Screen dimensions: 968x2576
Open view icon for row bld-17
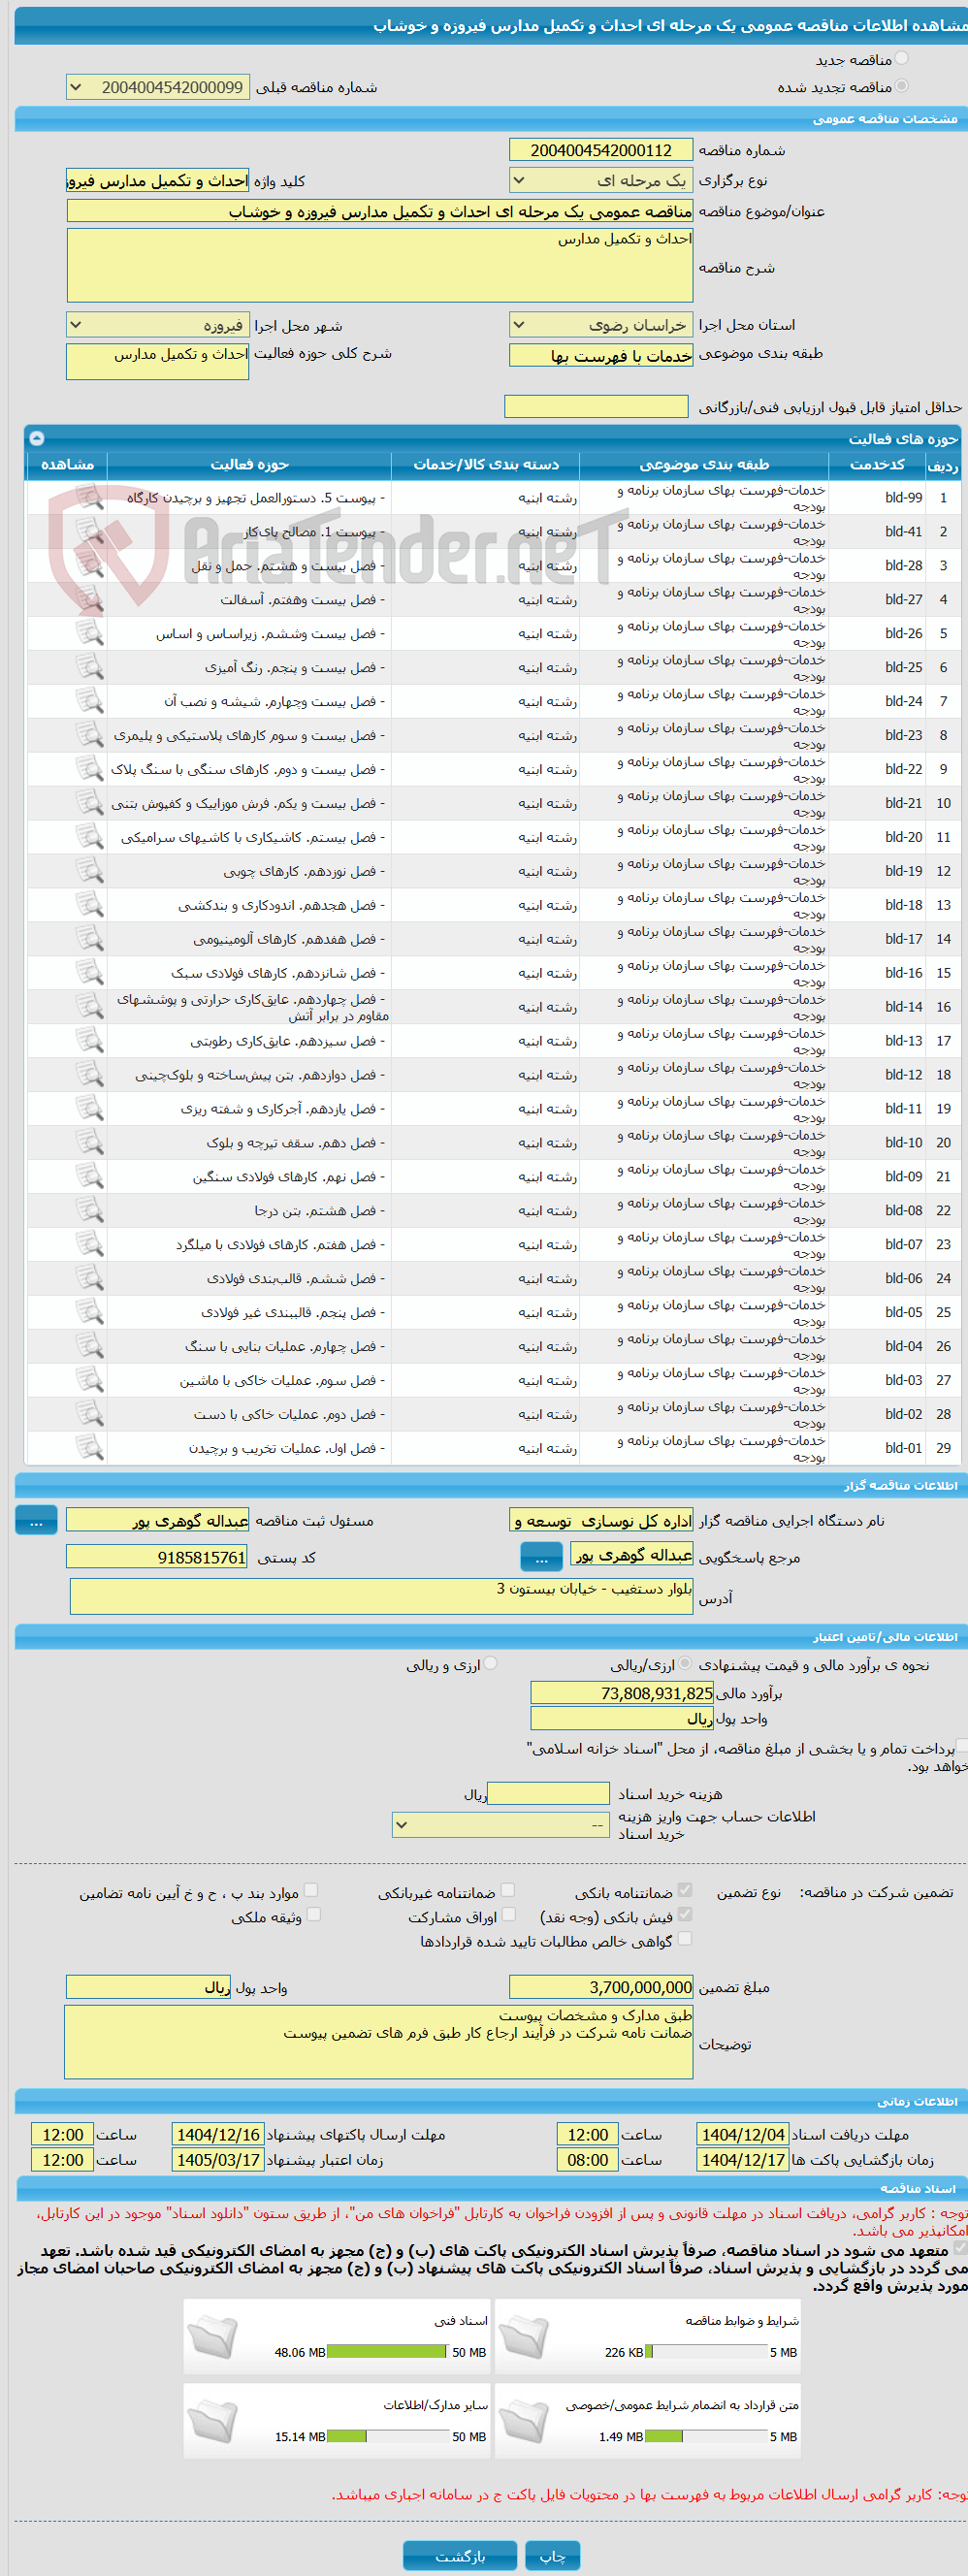pos(90,939)
